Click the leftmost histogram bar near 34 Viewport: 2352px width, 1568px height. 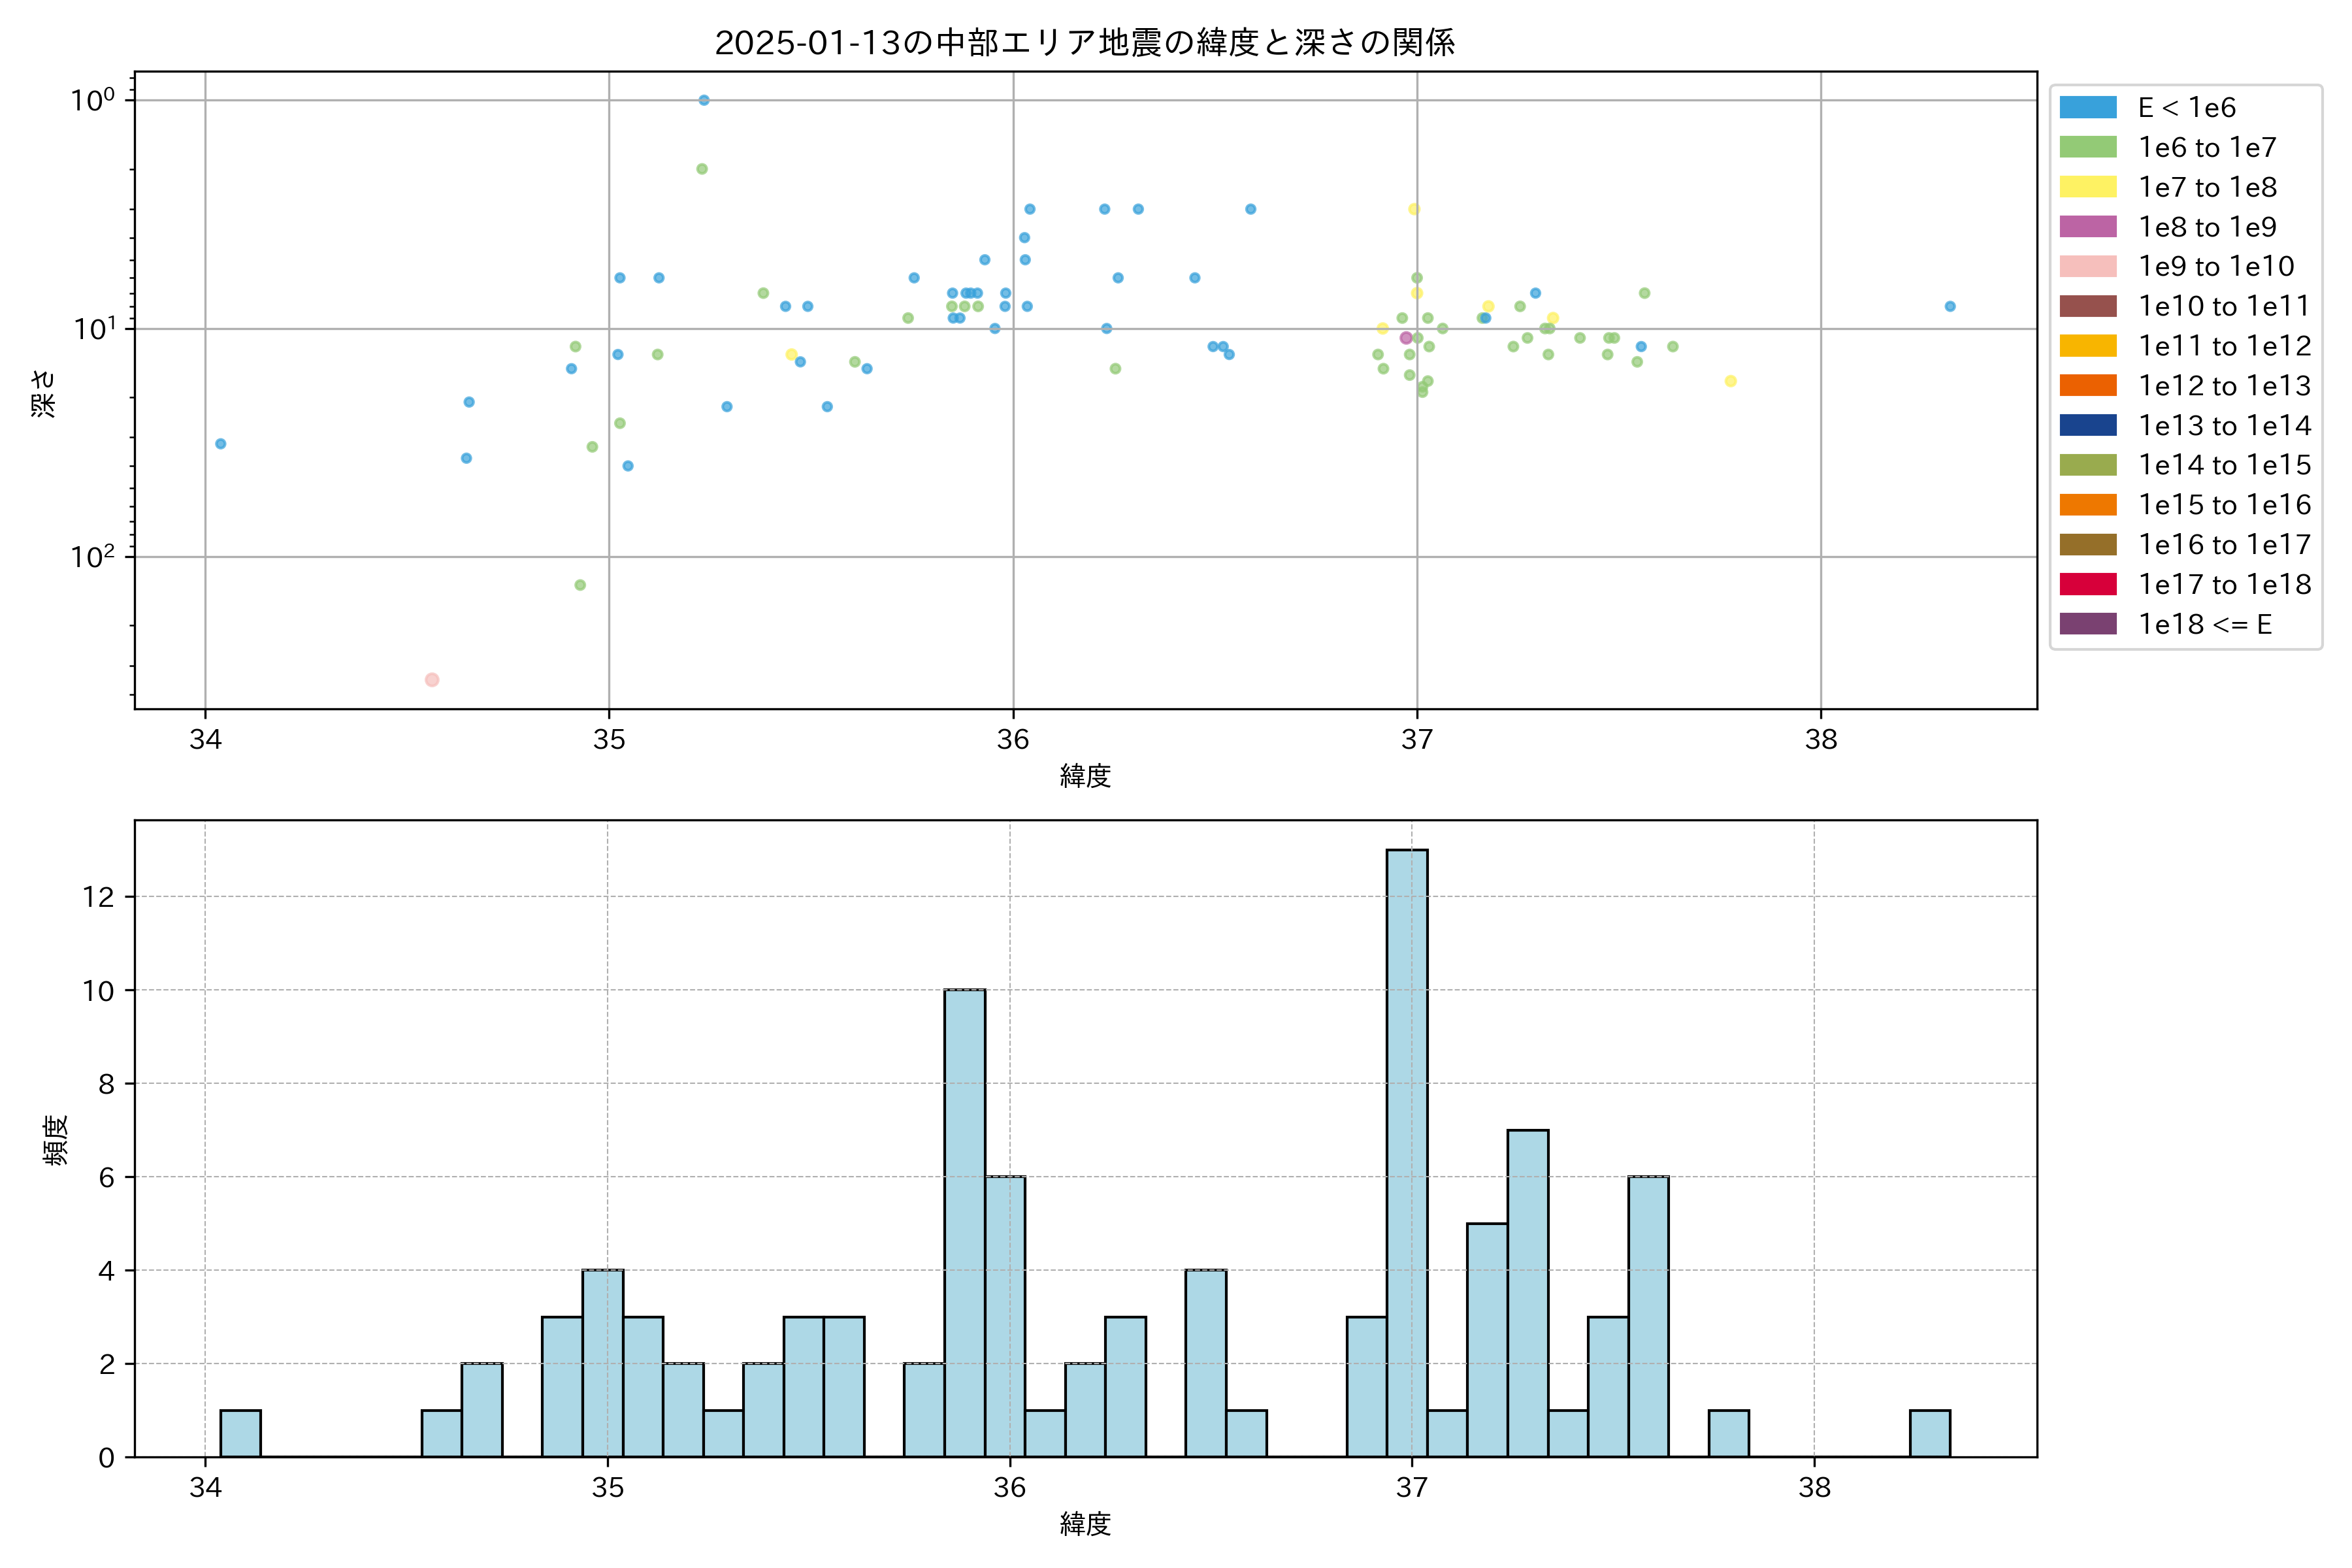tap(240, 1433)
